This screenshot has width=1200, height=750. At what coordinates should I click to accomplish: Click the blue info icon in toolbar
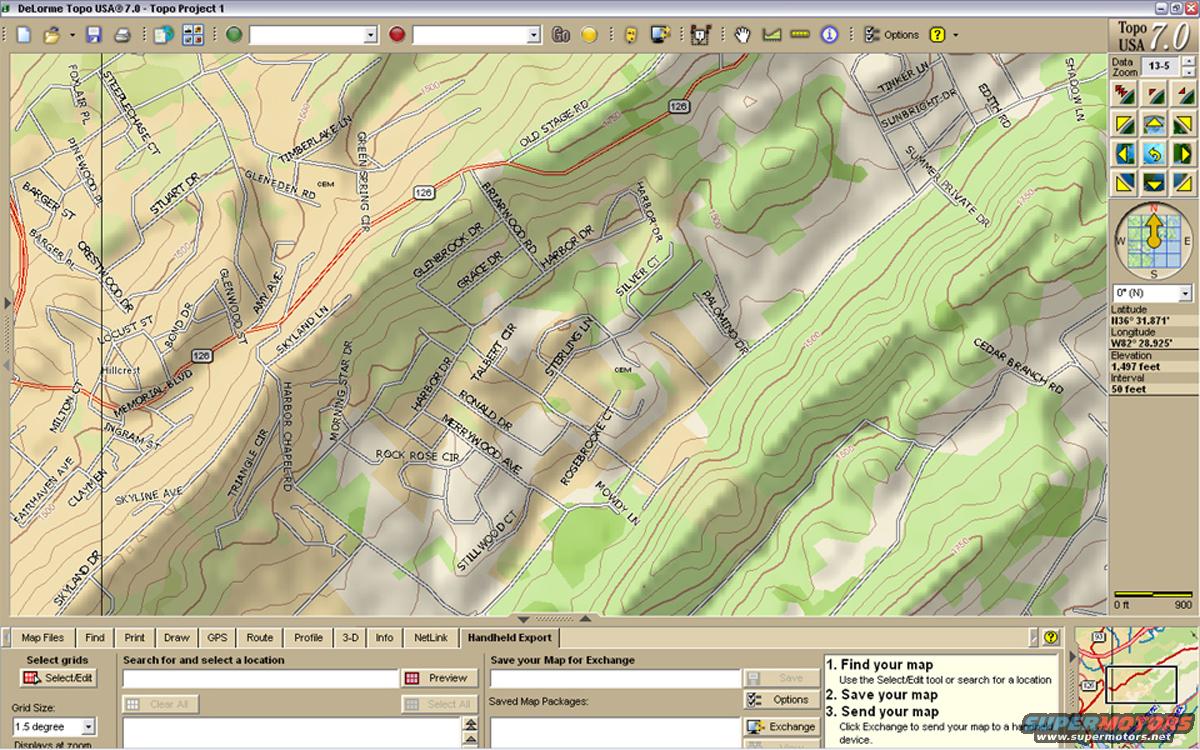coord(828,35)
